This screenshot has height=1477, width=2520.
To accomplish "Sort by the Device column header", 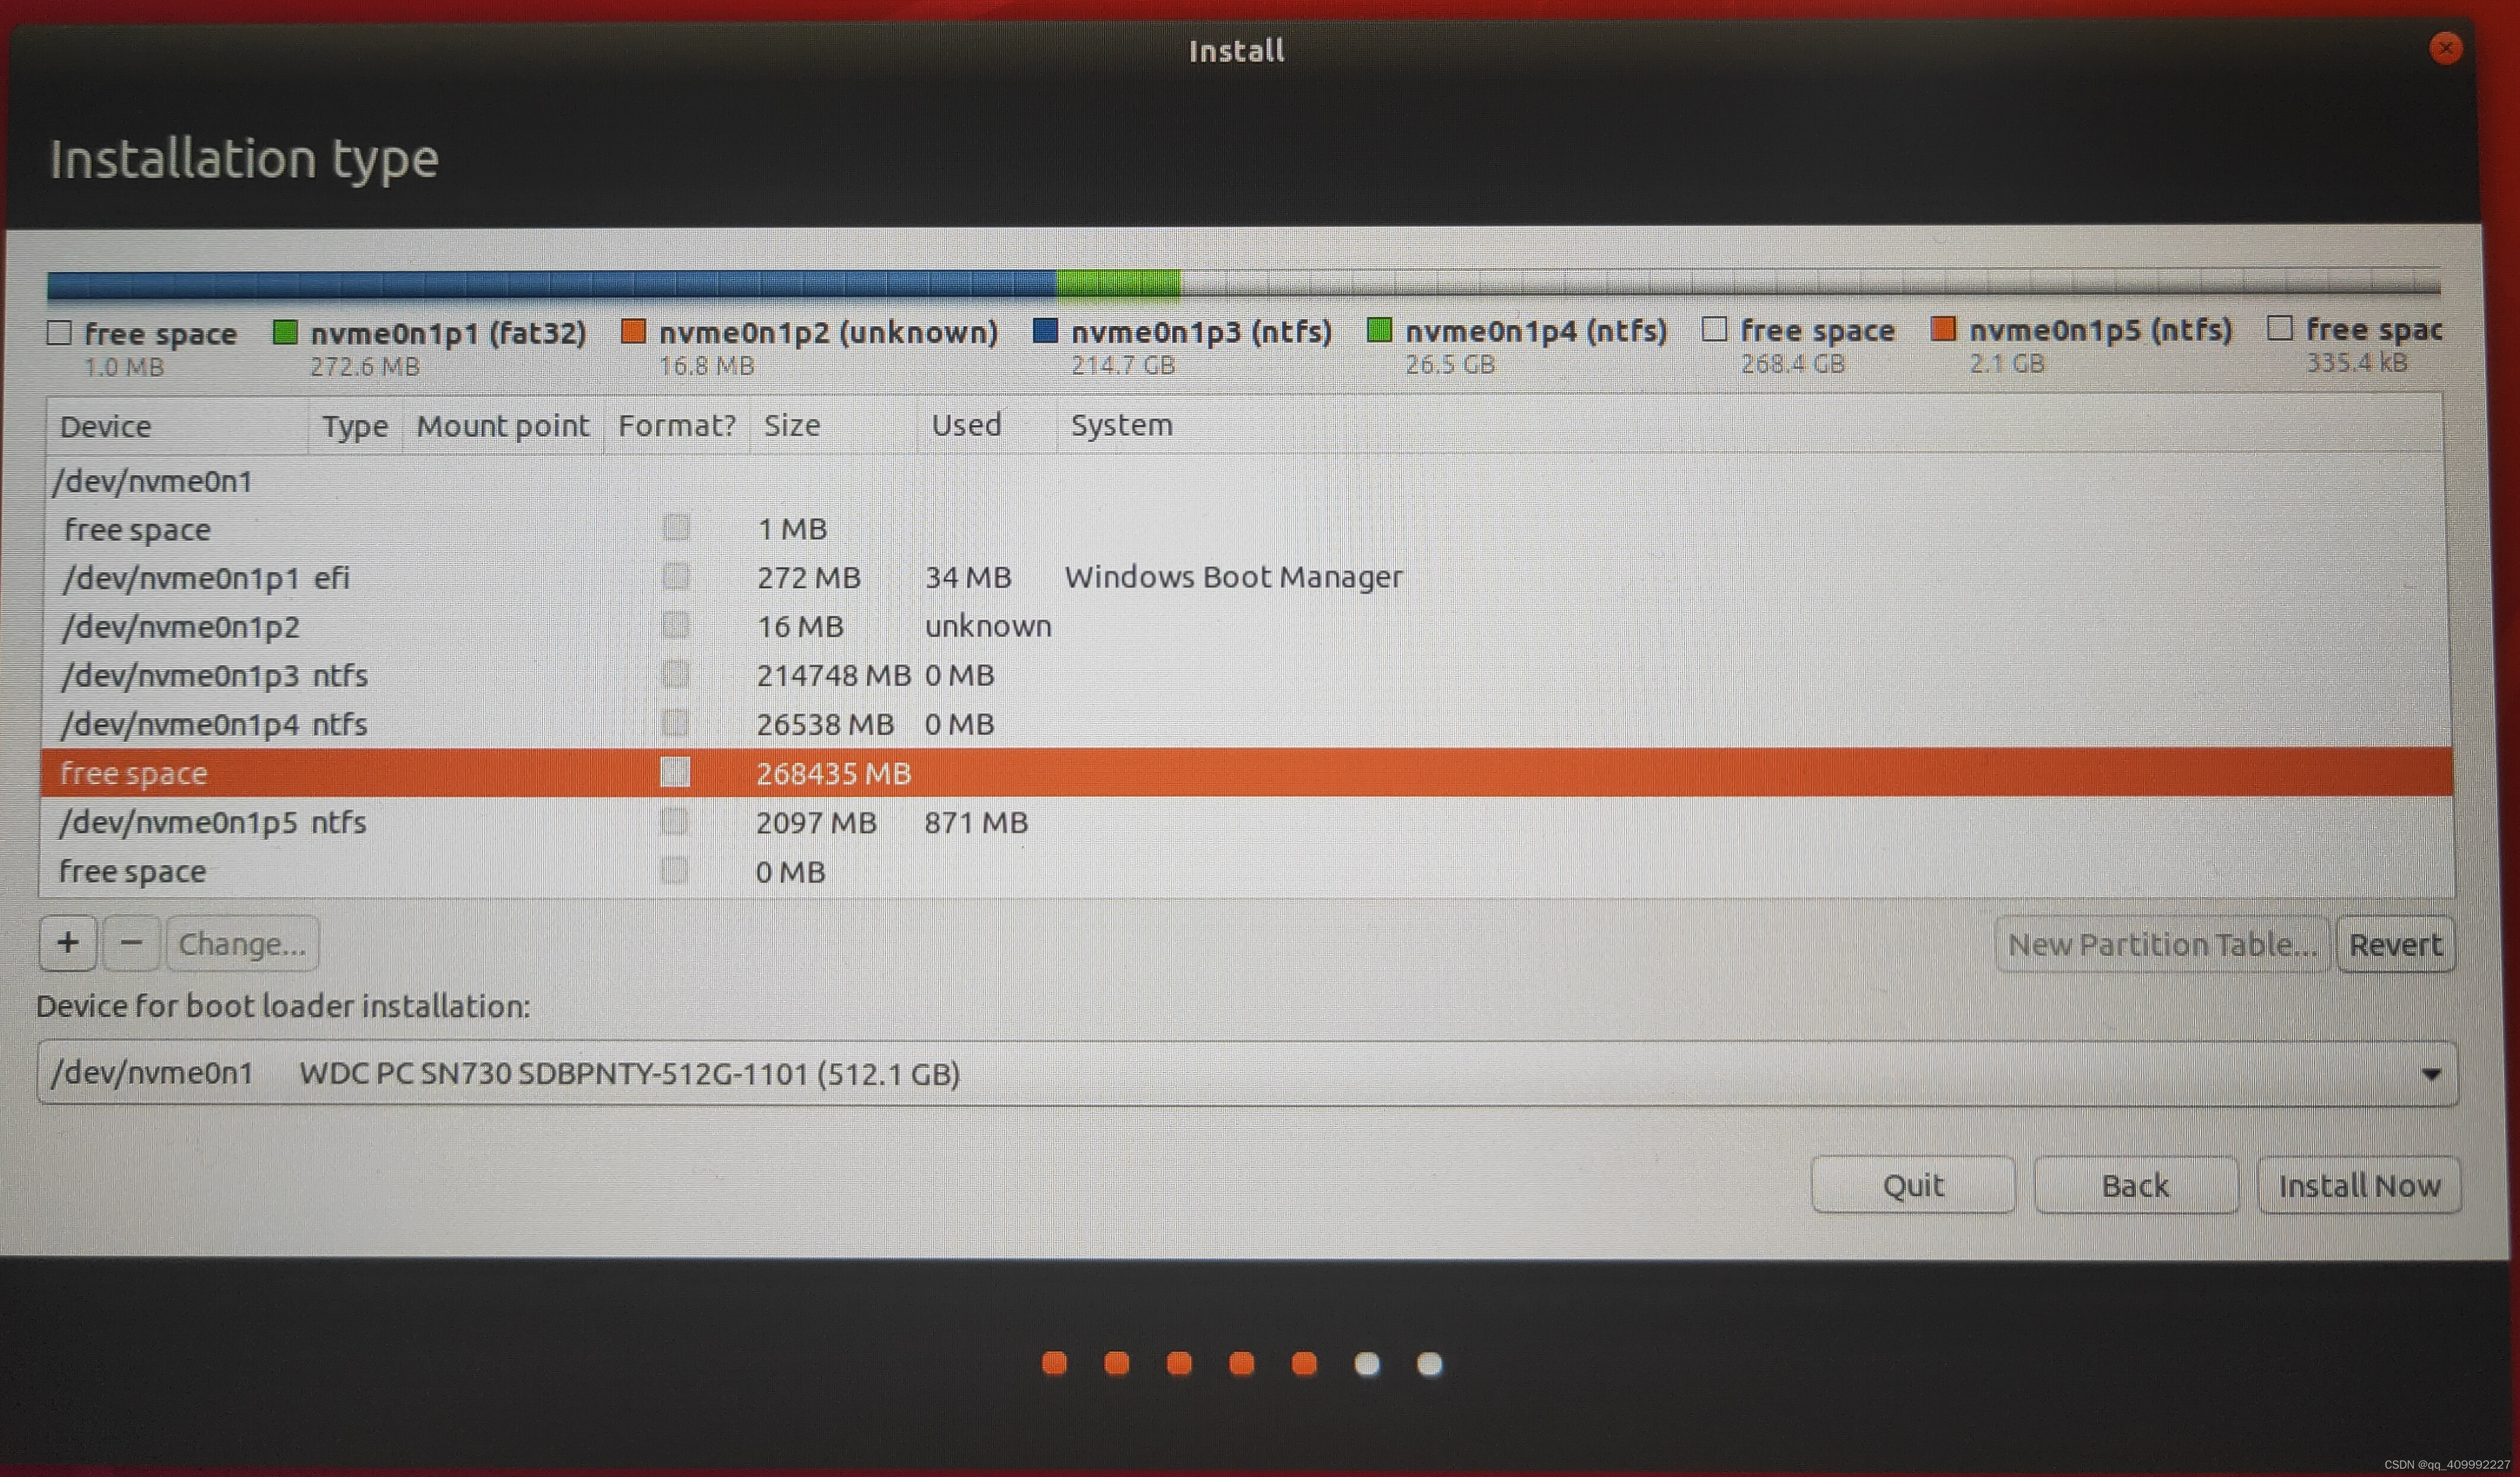I will coord(177,426).
